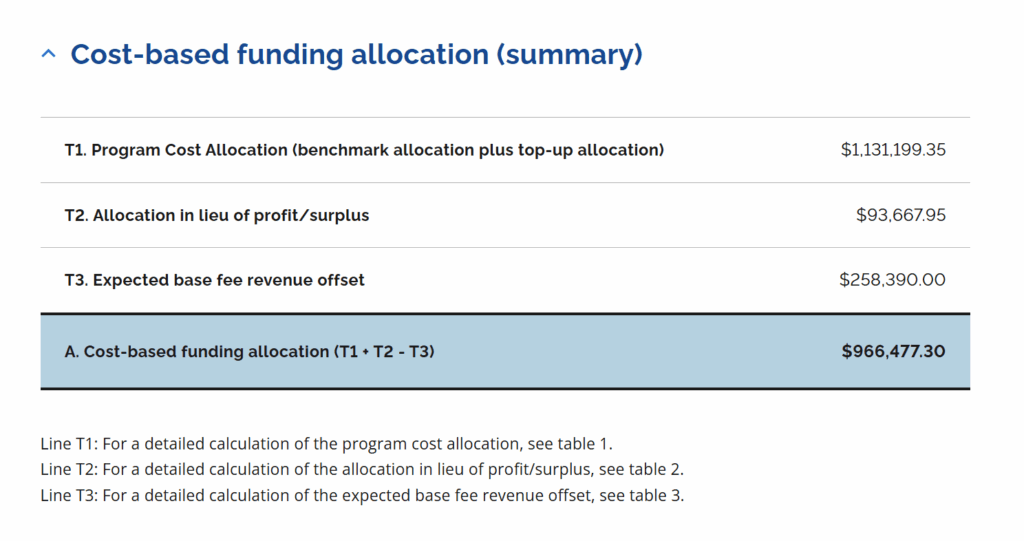Viewport: 1024px width, 541px height.
Task: Click the 'Line T3:' footnote prefix
Action: coord(69,495)
